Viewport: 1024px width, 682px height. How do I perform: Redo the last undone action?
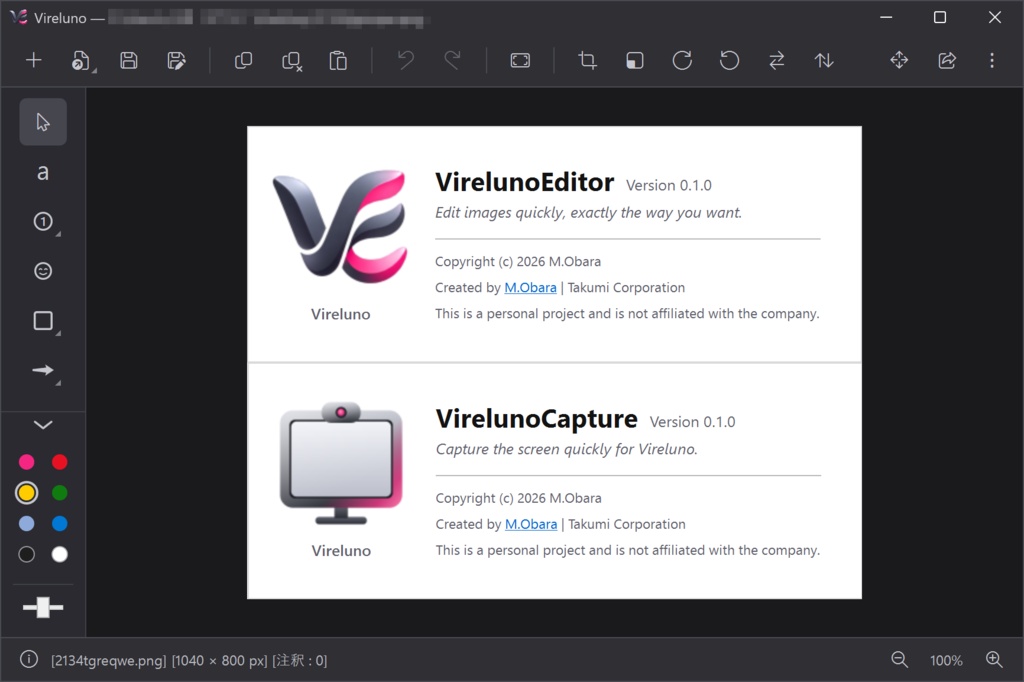coord(453,61)
